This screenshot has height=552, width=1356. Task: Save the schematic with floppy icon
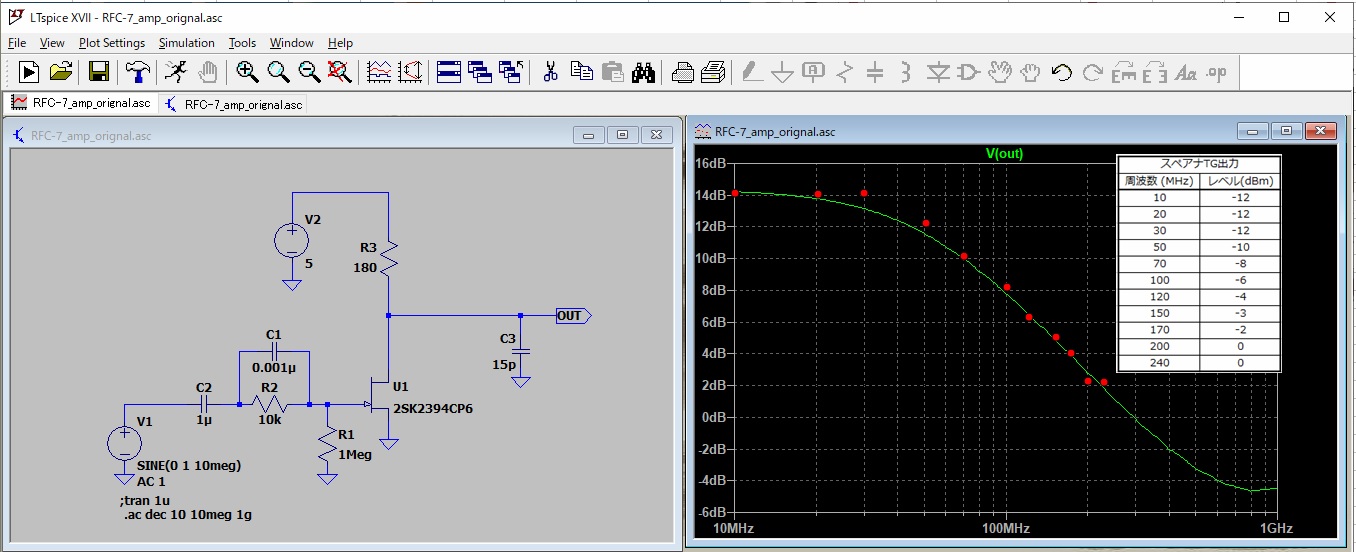(98, 72)
